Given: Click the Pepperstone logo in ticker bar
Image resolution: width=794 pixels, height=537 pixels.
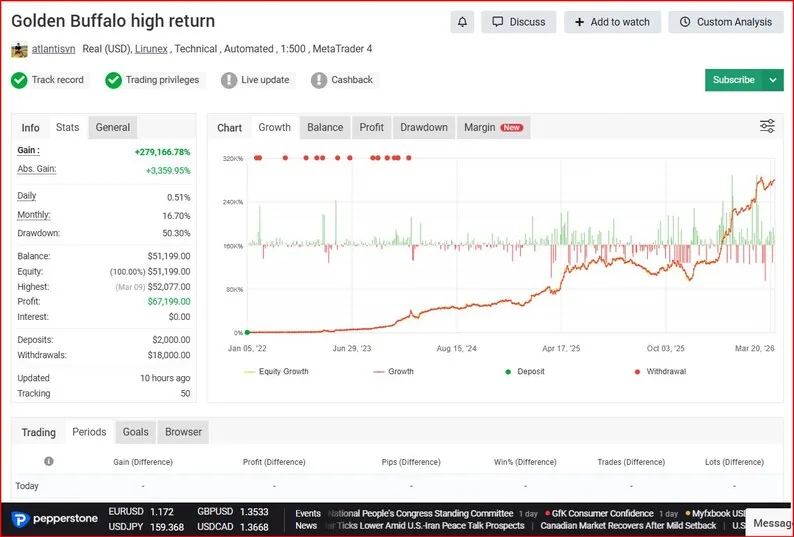Looking at the screenshot, I should pyautogui.click(x=55, y=519).
